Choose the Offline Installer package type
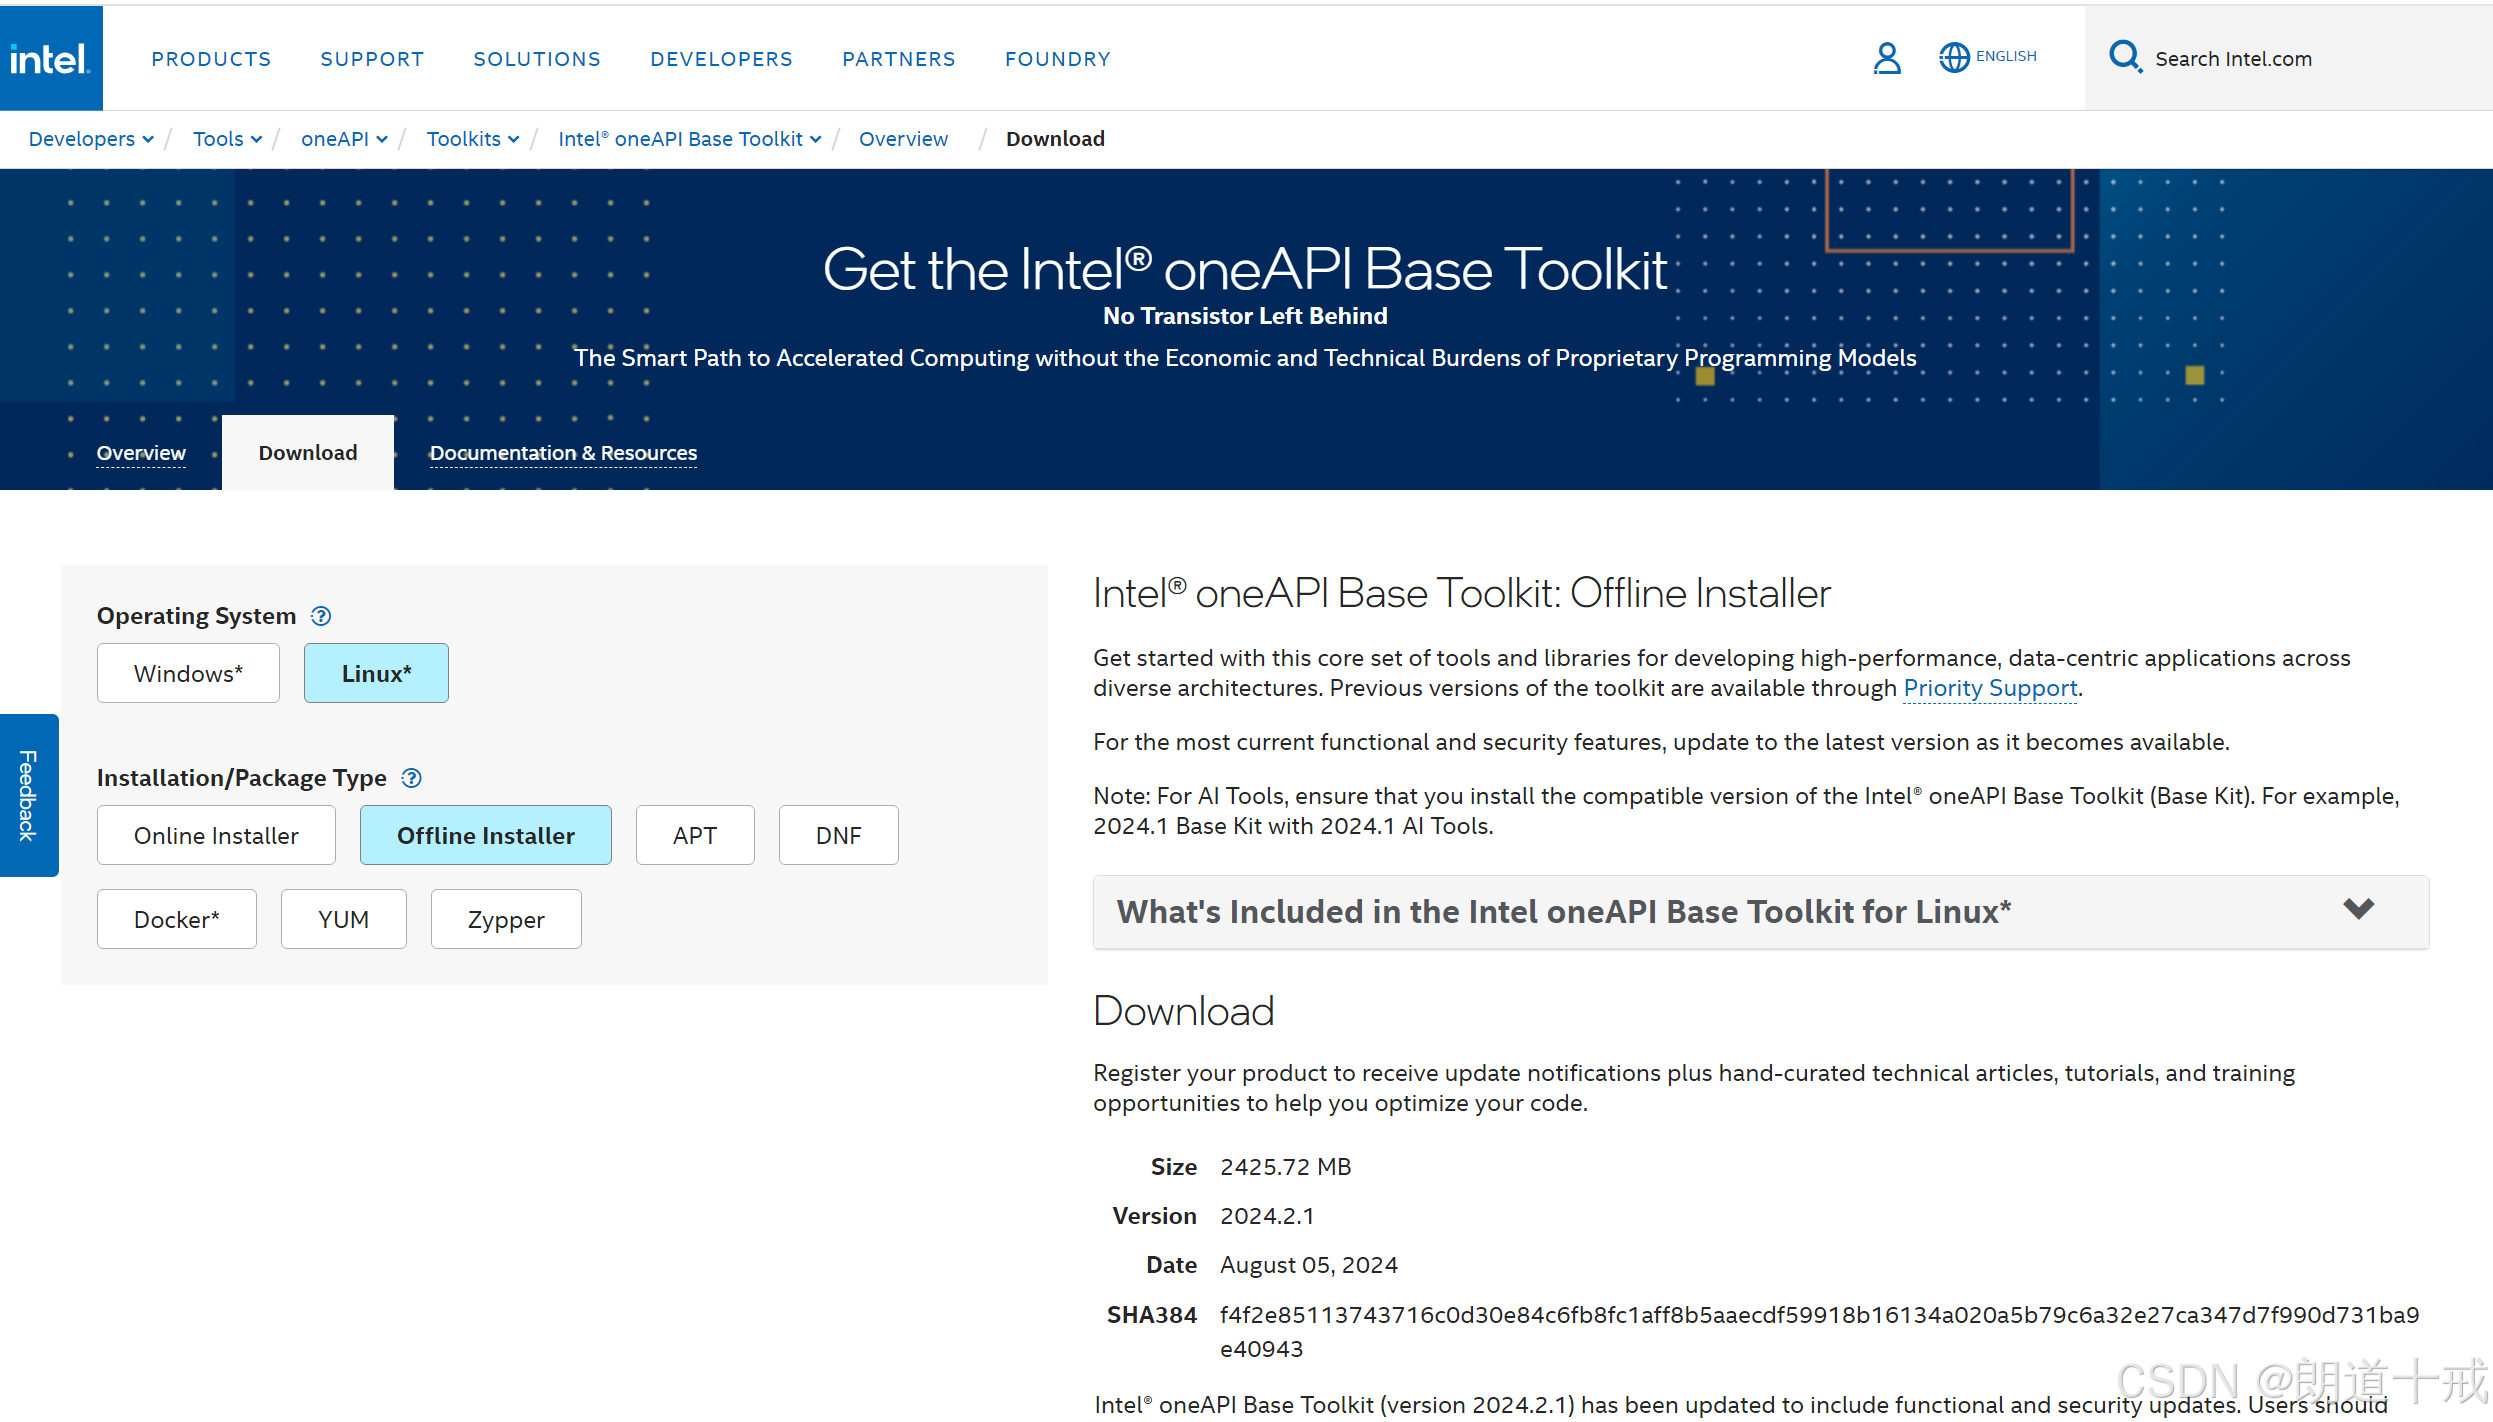 click(x=486, y=835)
